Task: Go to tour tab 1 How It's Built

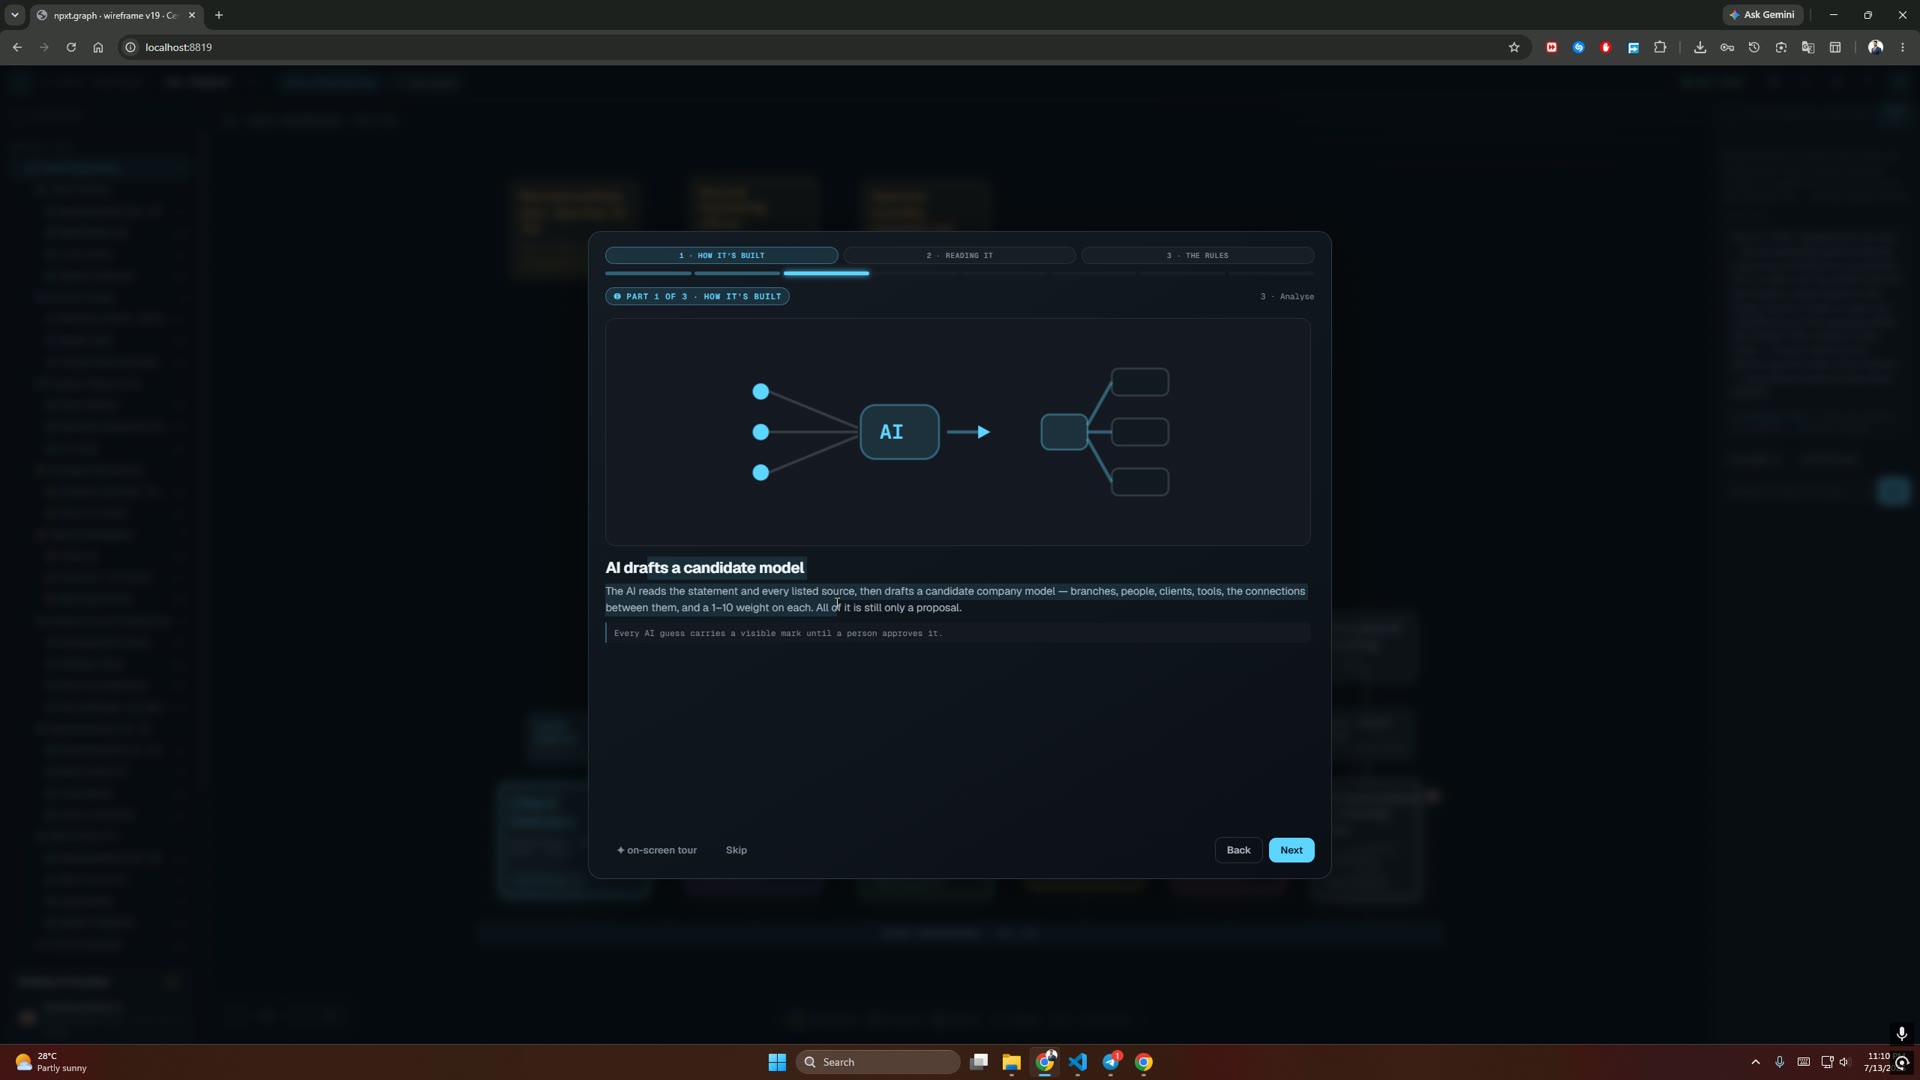Action: pos(721,255)
